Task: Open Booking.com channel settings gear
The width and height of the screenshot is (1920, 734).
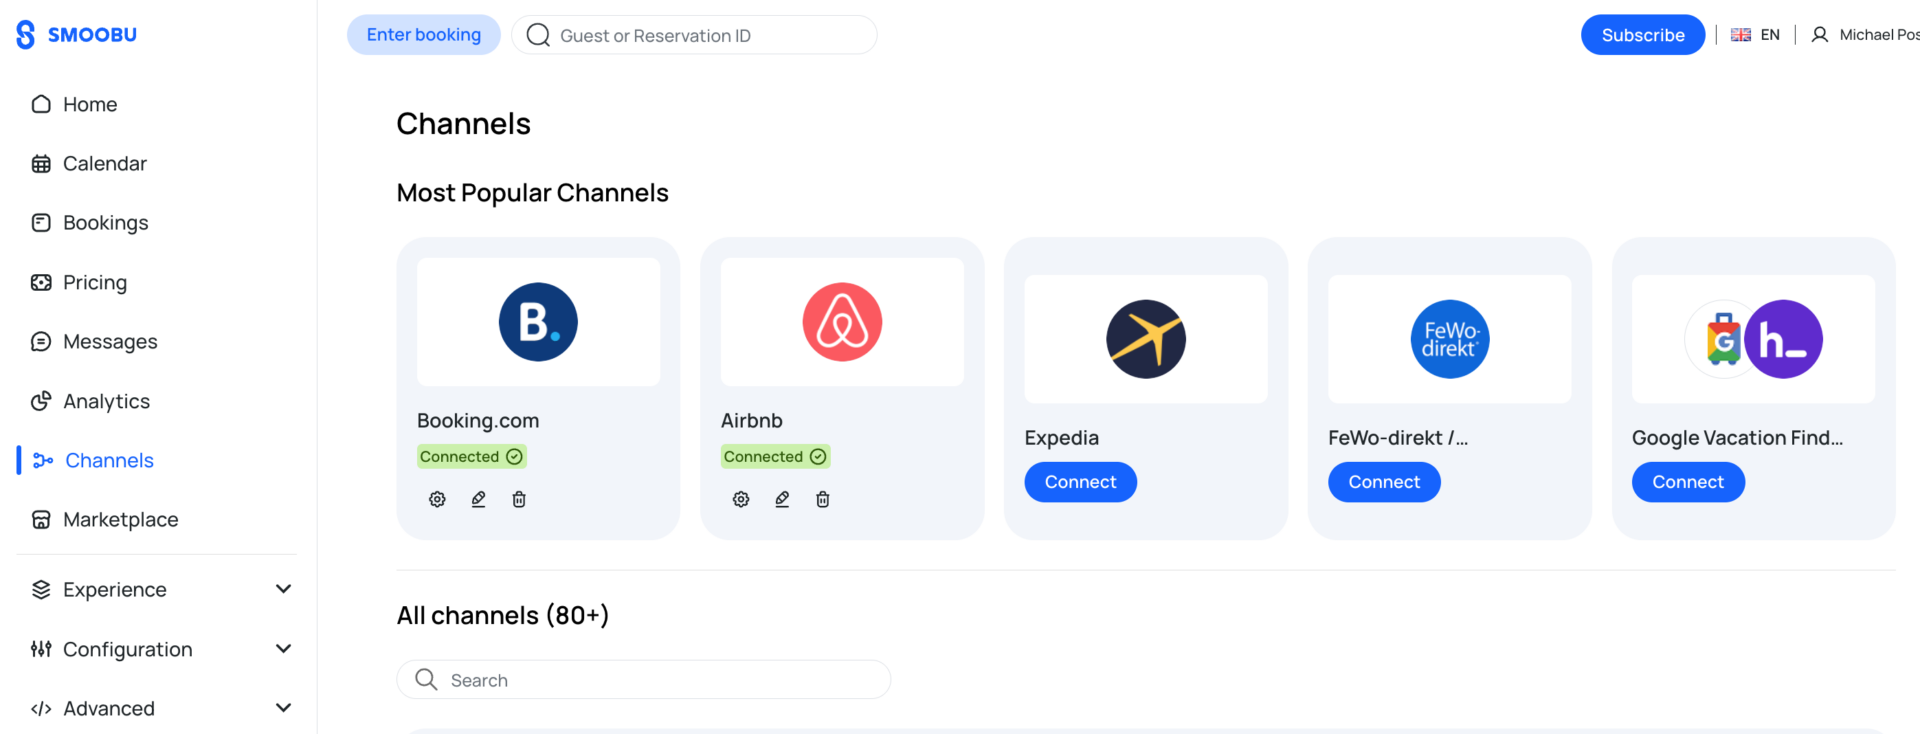Action: point(437,499)
